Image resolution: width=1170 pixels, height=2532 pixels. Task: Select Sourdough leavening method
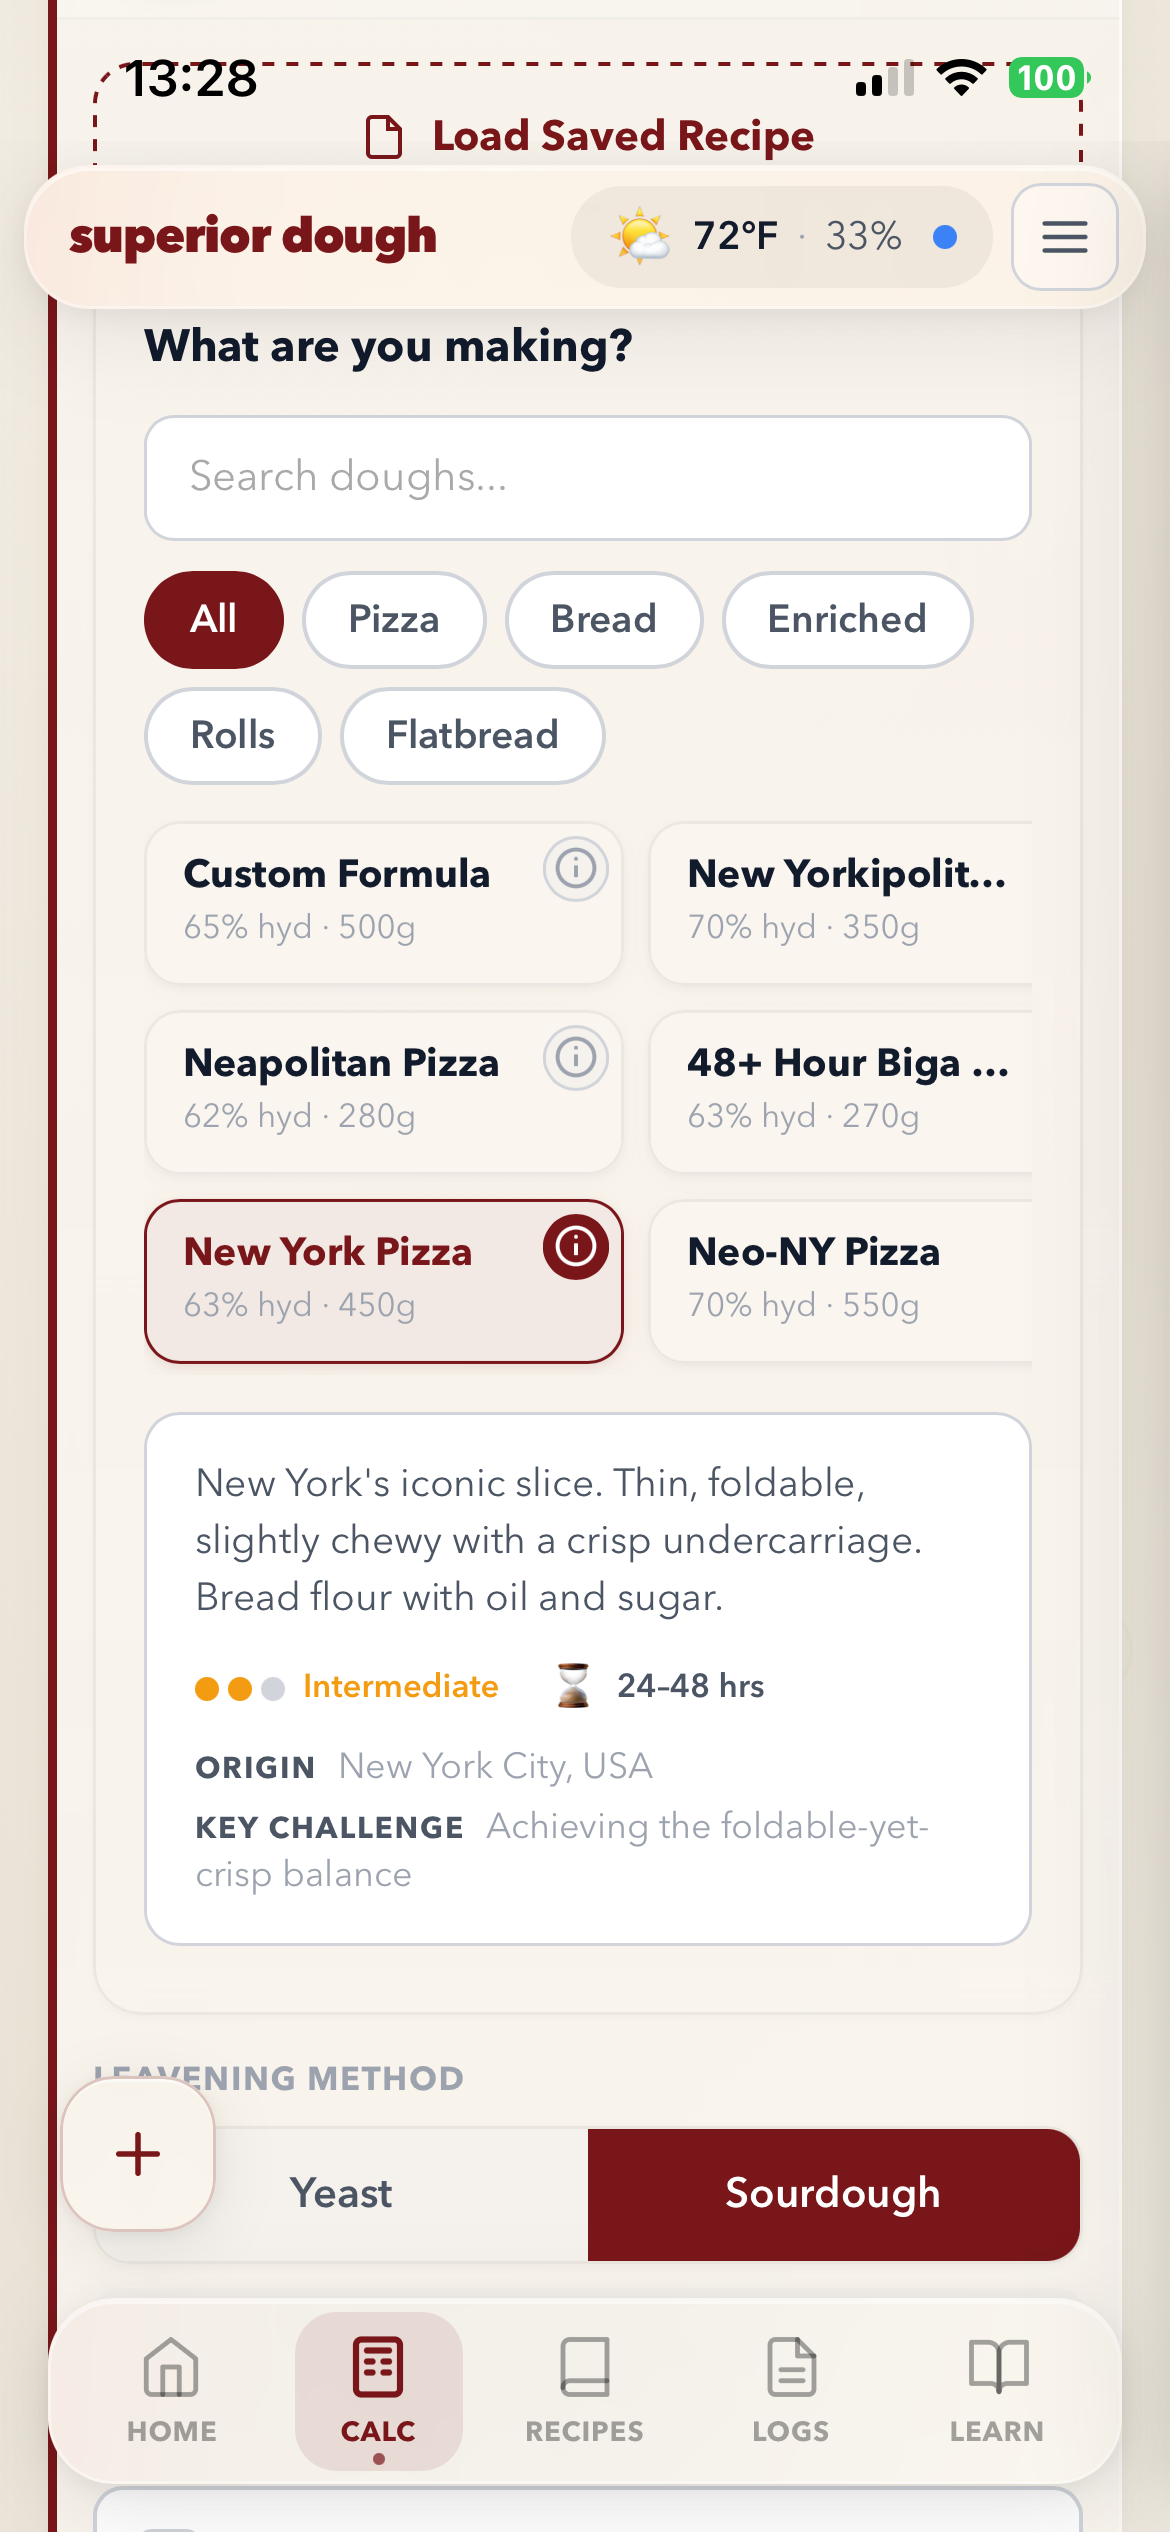pos(833,2194)
